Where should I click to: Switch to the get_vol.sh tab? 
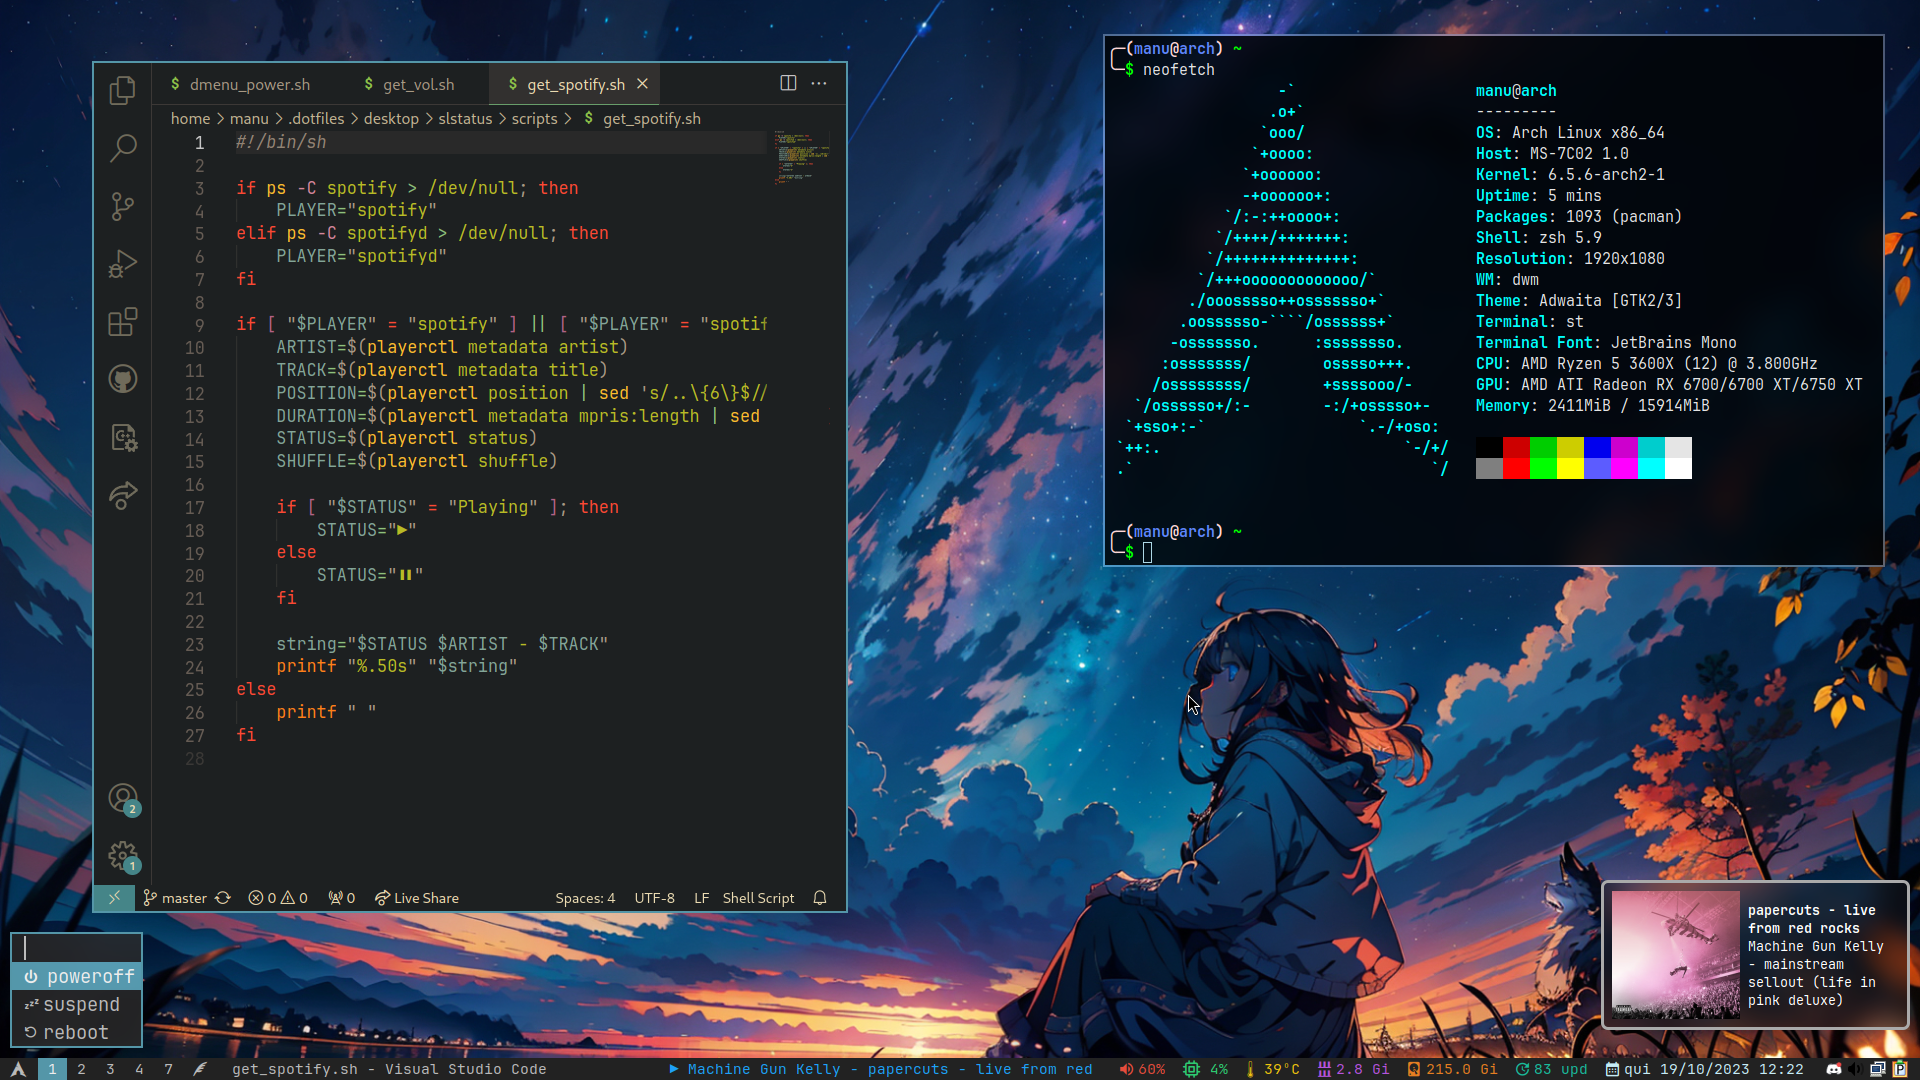pyautogui.click(x=418, y=84)
